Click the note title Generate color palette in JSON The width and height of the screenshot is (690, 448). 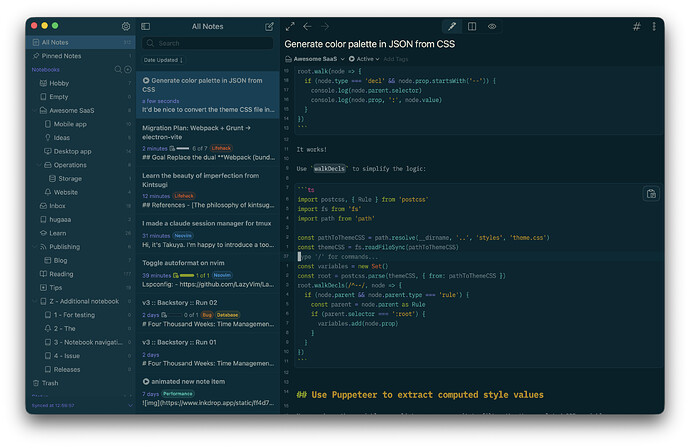pos(370,44)
